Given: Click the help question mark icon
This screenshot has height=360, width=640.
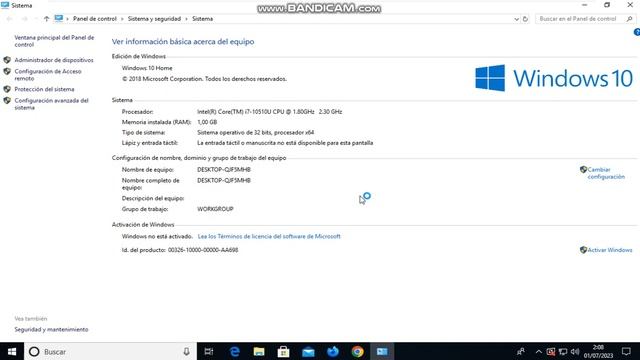Looking at the screenshot, I should coord(637,32).
